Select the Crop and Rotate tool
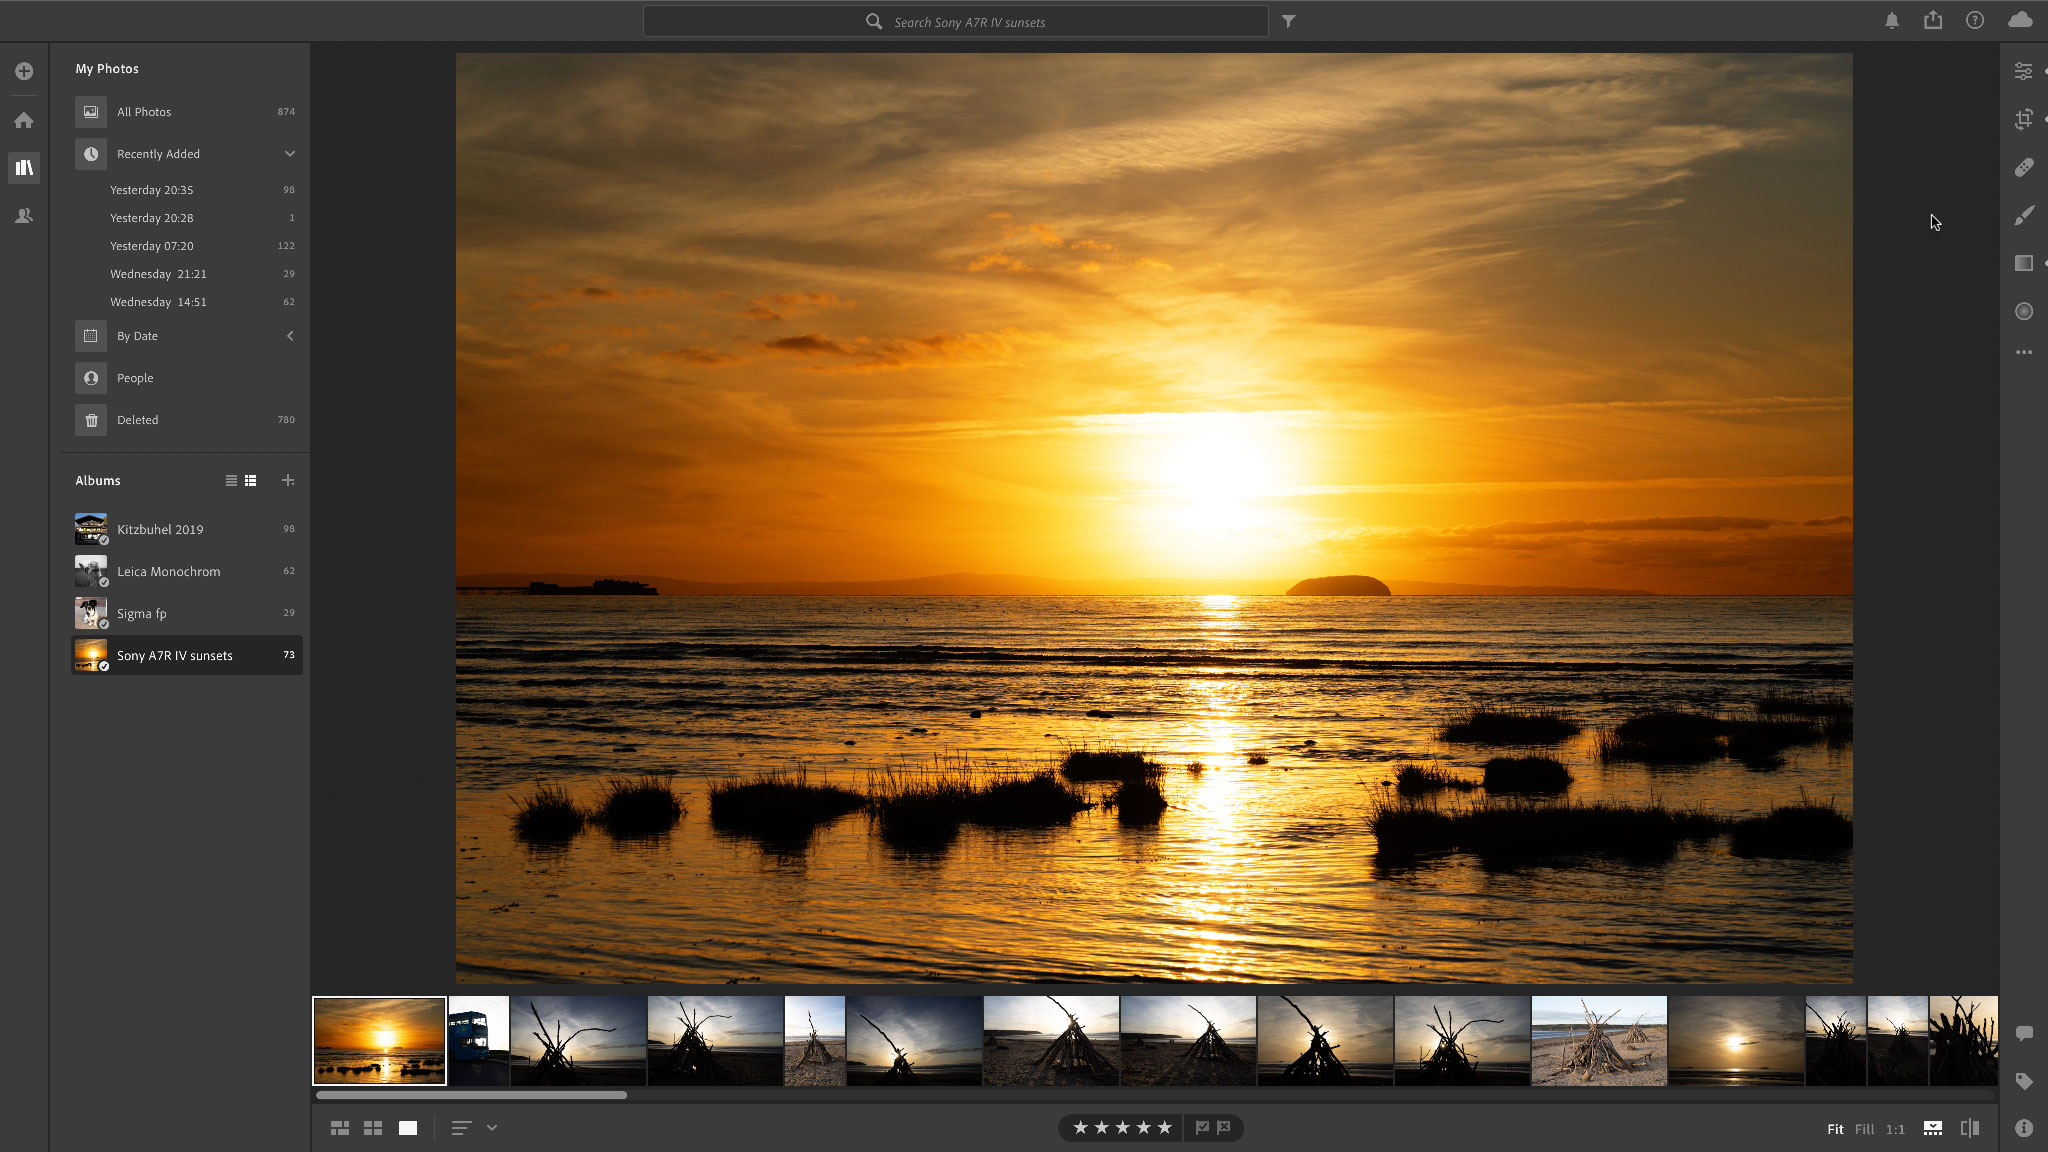 point(2023,119)
